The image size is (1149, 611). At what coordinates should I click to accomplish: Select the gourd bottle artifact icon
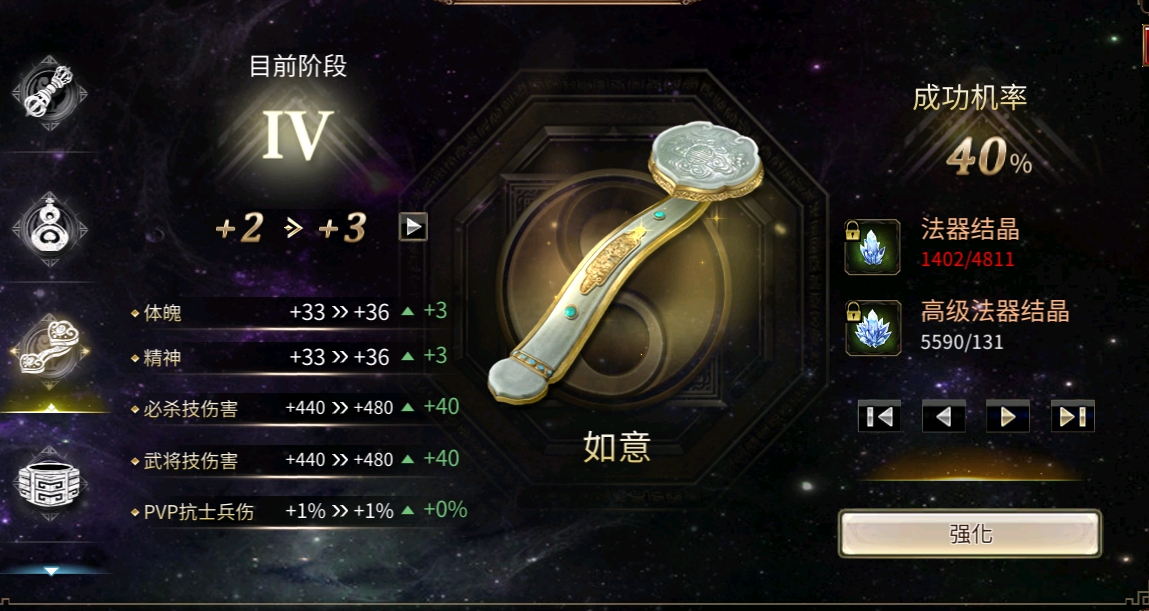pyautogui.click(x=49, y=229)
